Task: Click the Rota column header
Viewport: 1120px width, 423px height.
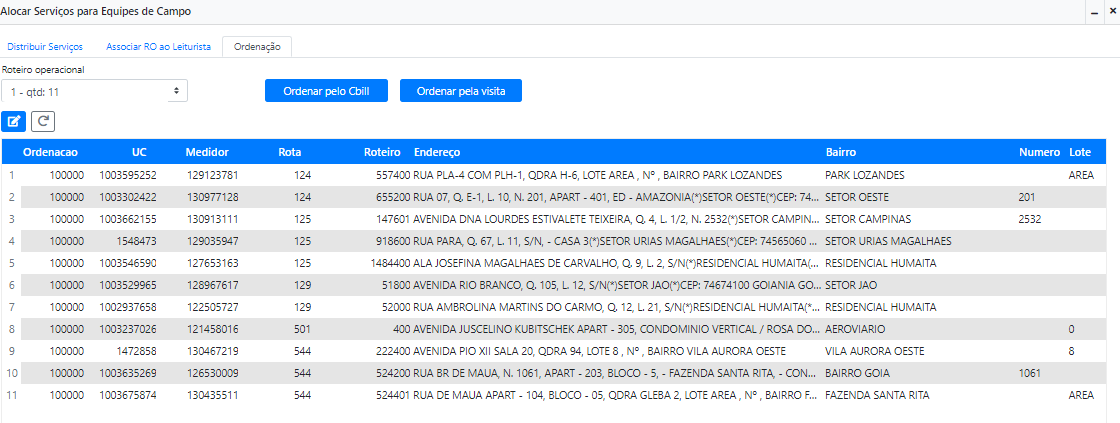Action: click(x=289, y=152)
